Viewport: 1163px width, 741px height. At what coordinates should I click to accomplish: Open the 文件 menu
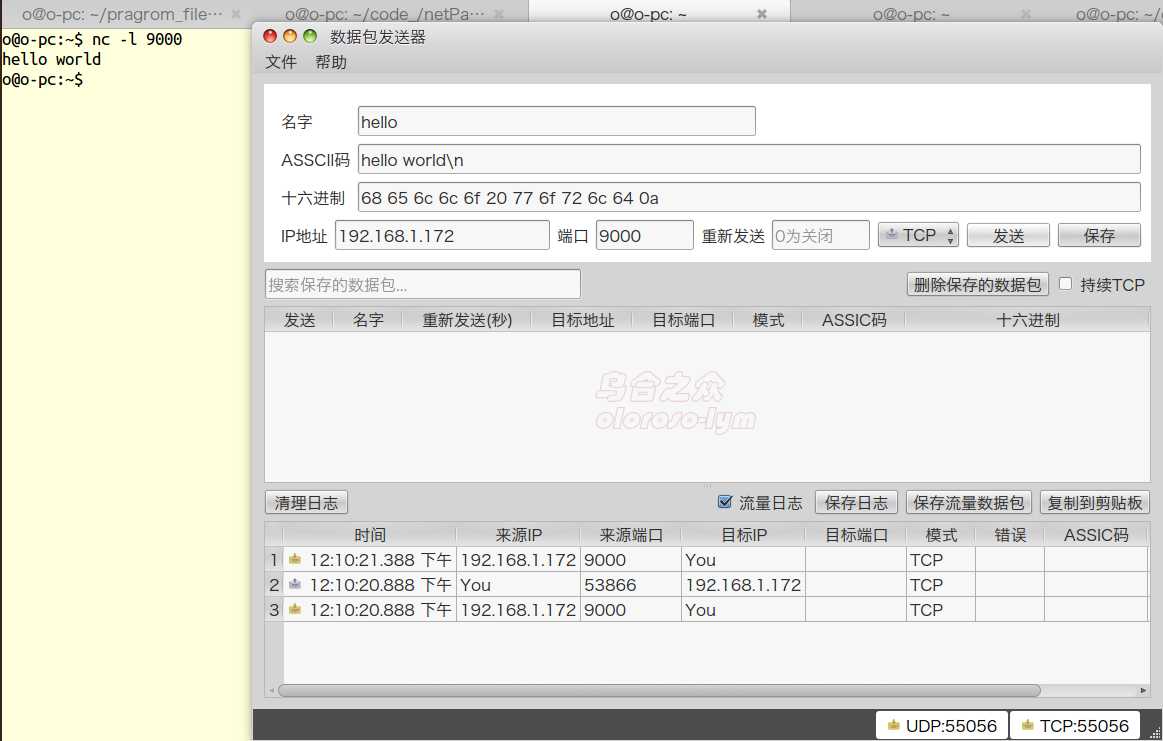click(x=281, y=62)
